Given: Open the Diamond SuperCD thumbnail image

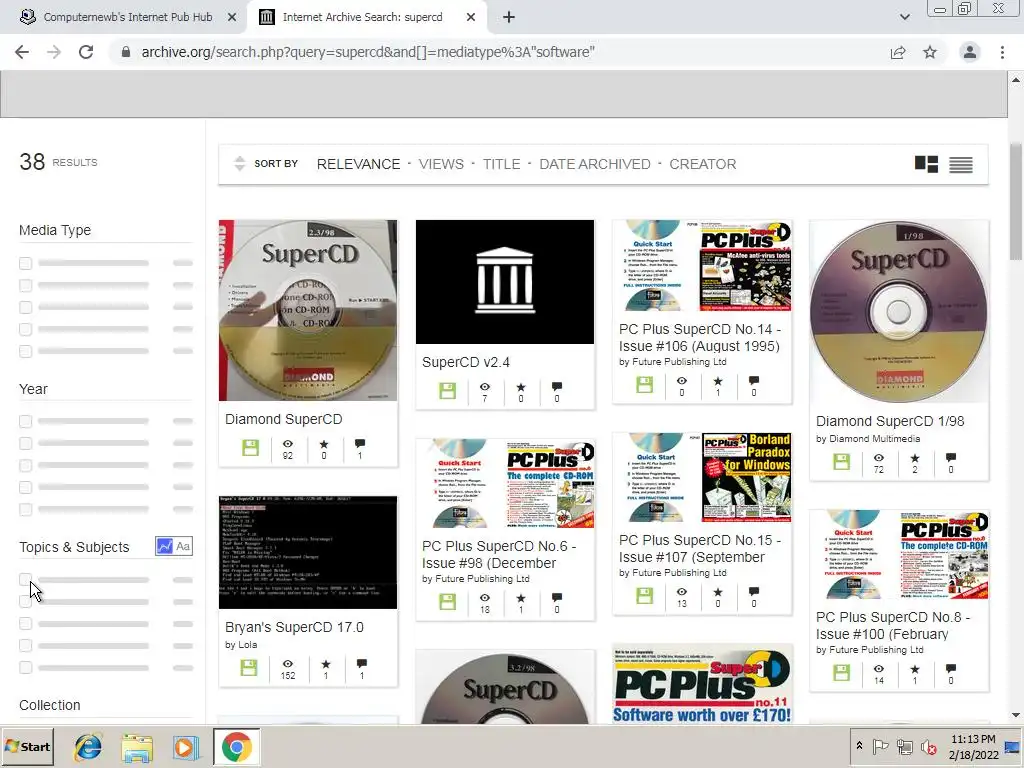Looking at the screenshot, I should 308,310.
